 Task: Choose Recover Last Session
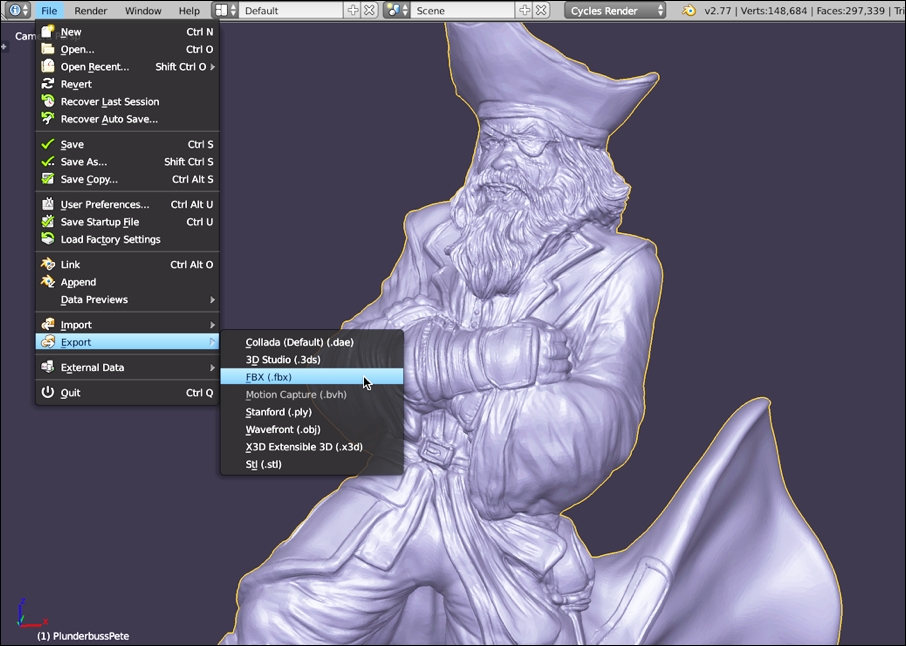pos(127,102)
